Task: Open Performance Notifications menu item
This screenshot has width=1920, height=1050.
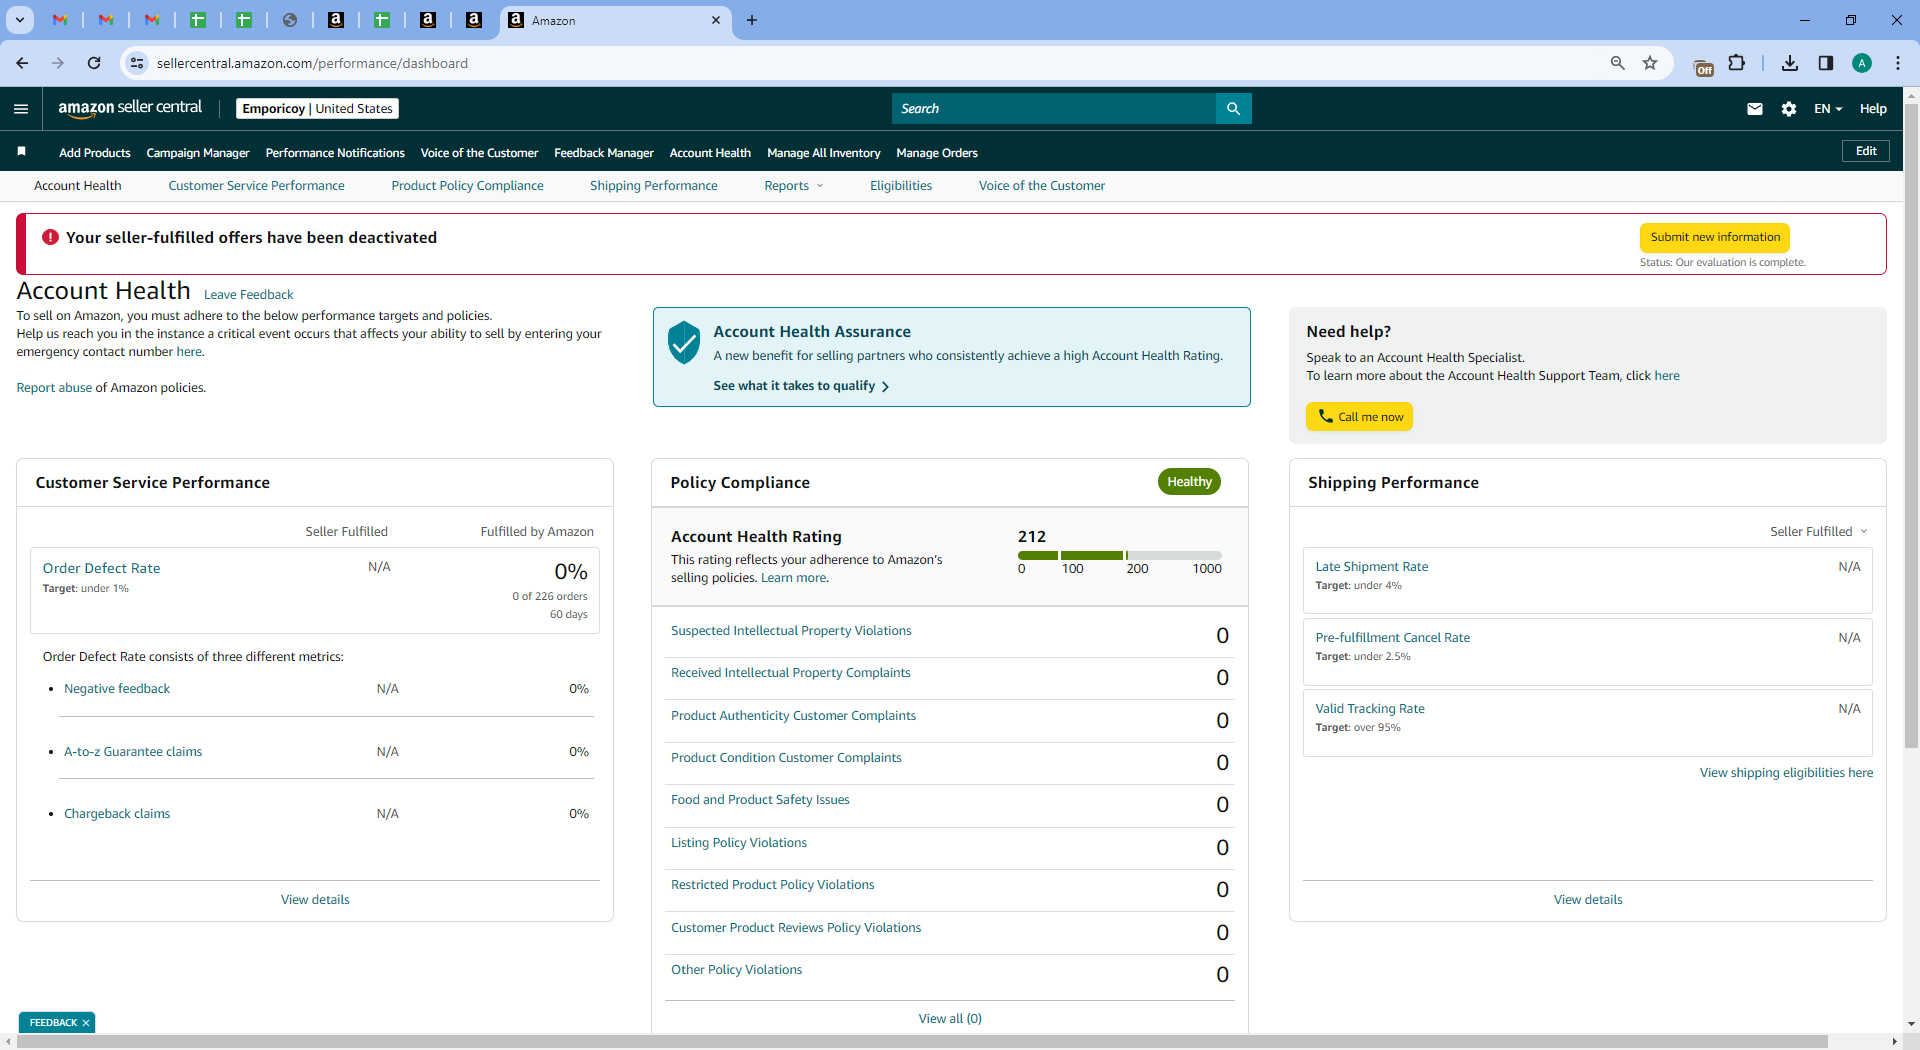Action: click(335, 153)
